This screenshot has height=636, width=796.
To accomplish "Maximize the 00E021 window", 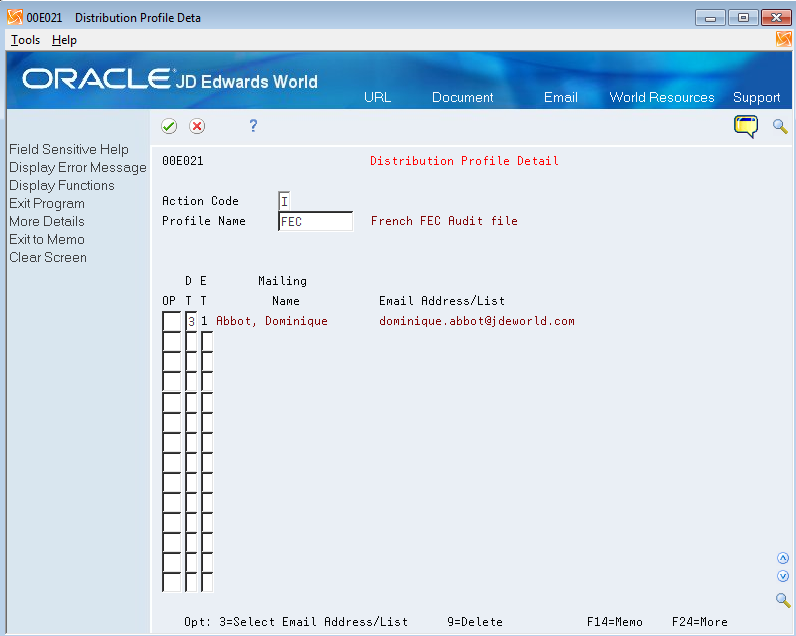I will click(743, 18).
